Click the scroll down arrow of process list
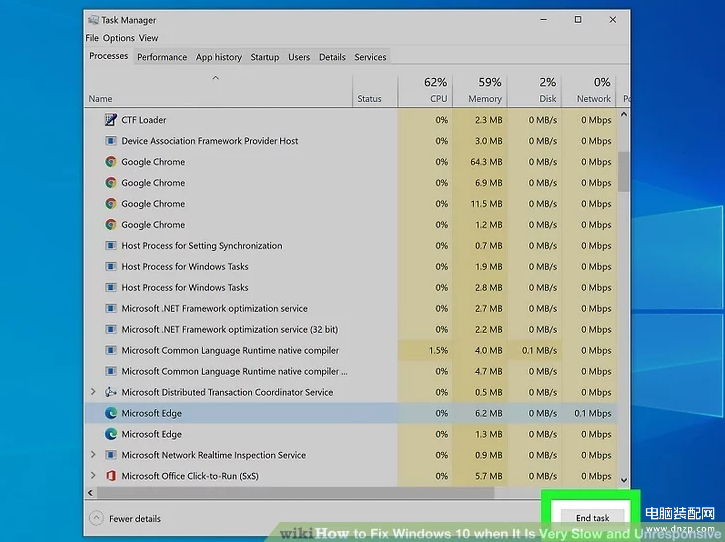 (624, 480)
